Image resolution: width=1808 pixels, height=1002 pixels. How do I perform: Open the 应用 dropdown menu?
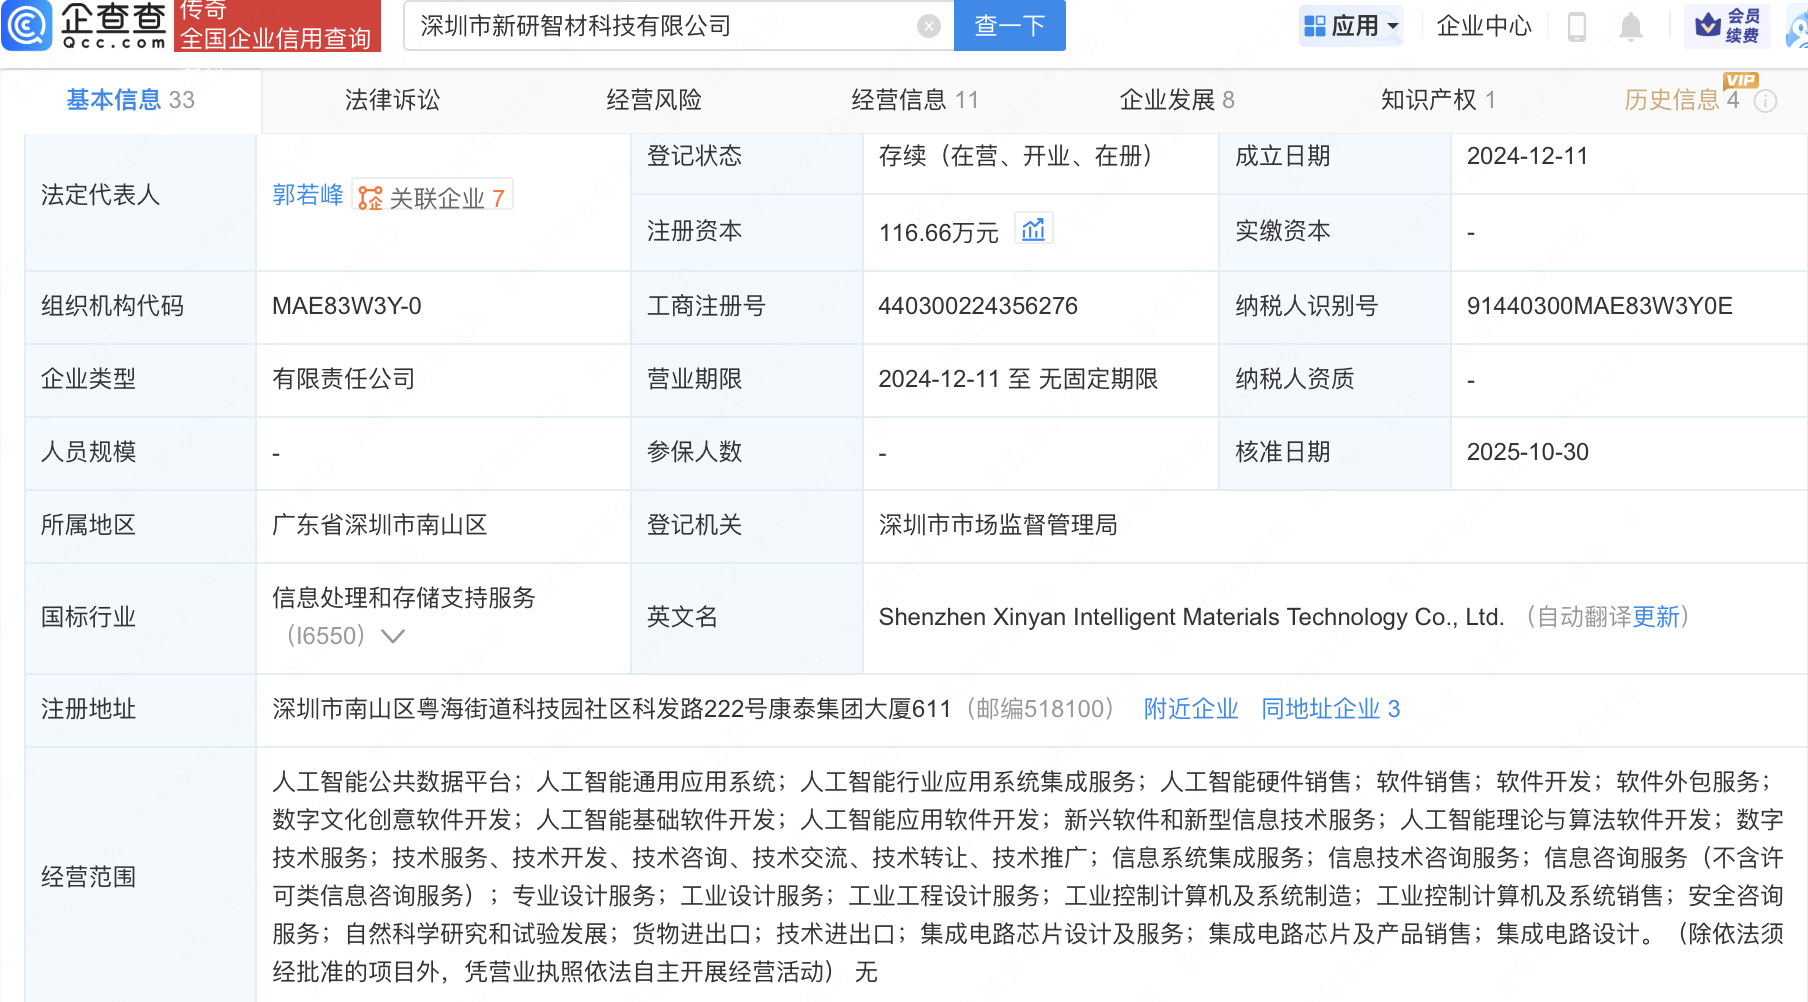click(1352, 26)
